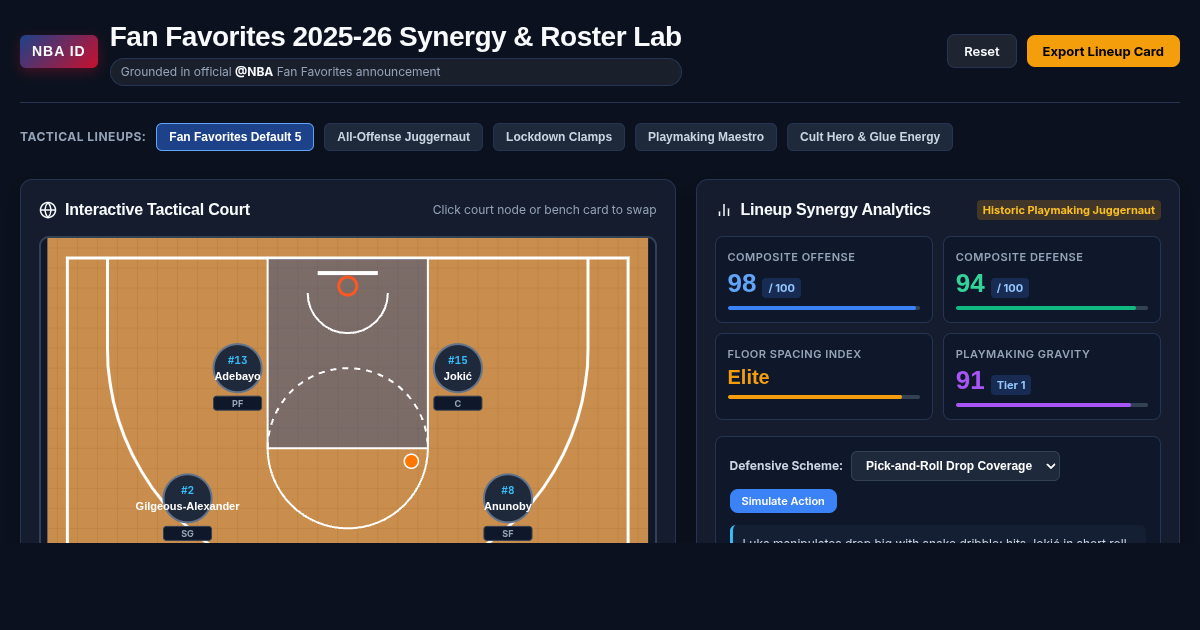Switch to All-Offense Juggernaut lineup
Screen dimensions: 1200x630
click(403, 137)
